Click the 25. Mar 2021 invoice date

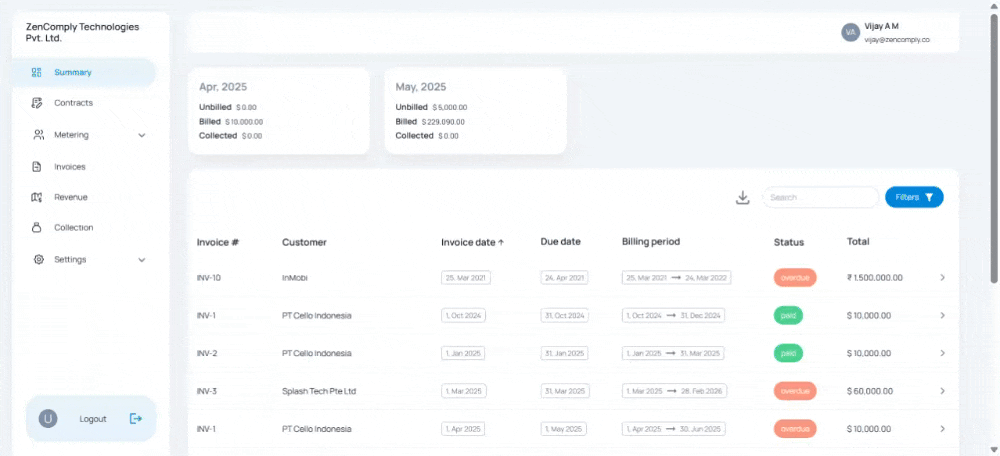[x=466, y=278]
